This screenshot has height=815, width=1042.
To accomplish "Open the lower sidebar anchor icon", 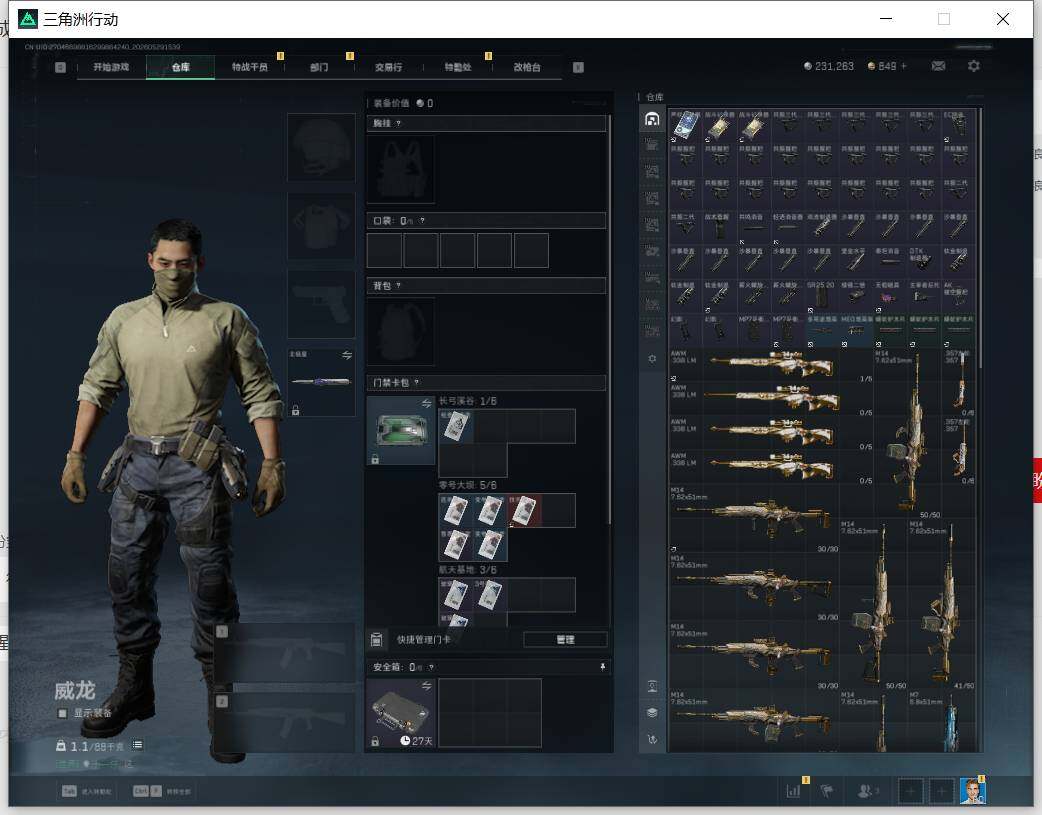I will [x=652, y=739].
